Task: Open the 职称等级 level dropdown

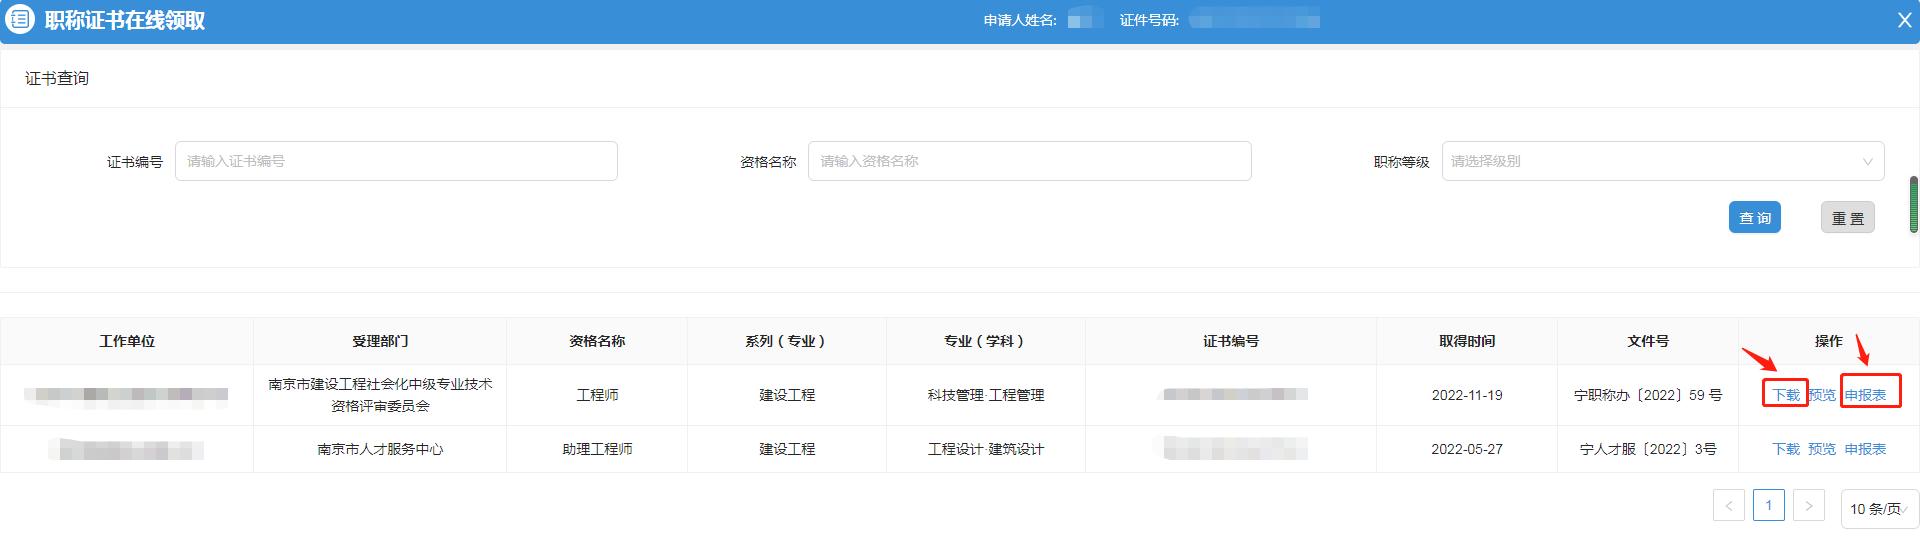Action: [x=1662, y=161]
